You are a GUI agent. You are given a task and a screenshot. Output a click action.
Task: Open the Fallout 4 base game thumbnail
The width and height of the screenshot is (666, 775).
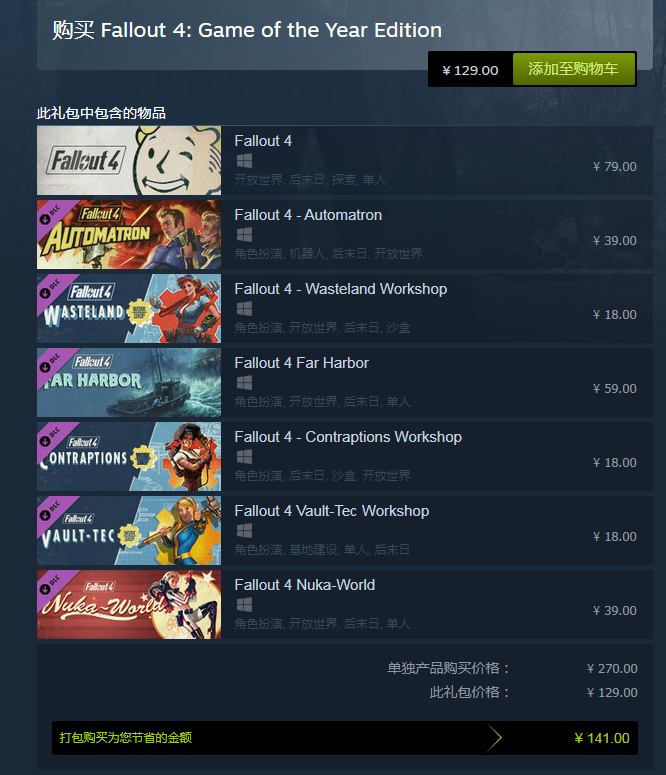pyautogui.click(x=129, y=161)
